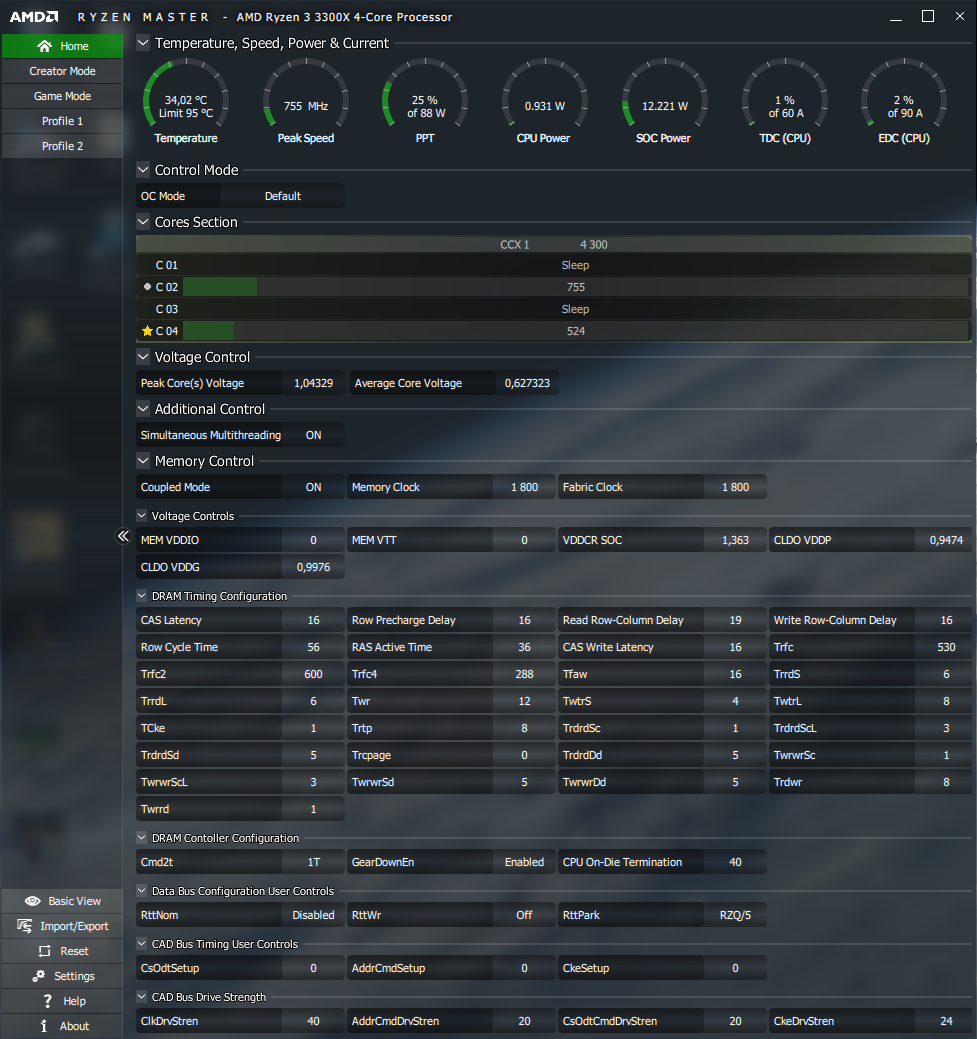Click the C 01 Sleep row
Image resolution: width=977 pixels, height=1039 pixels.
tap(553, 265)
